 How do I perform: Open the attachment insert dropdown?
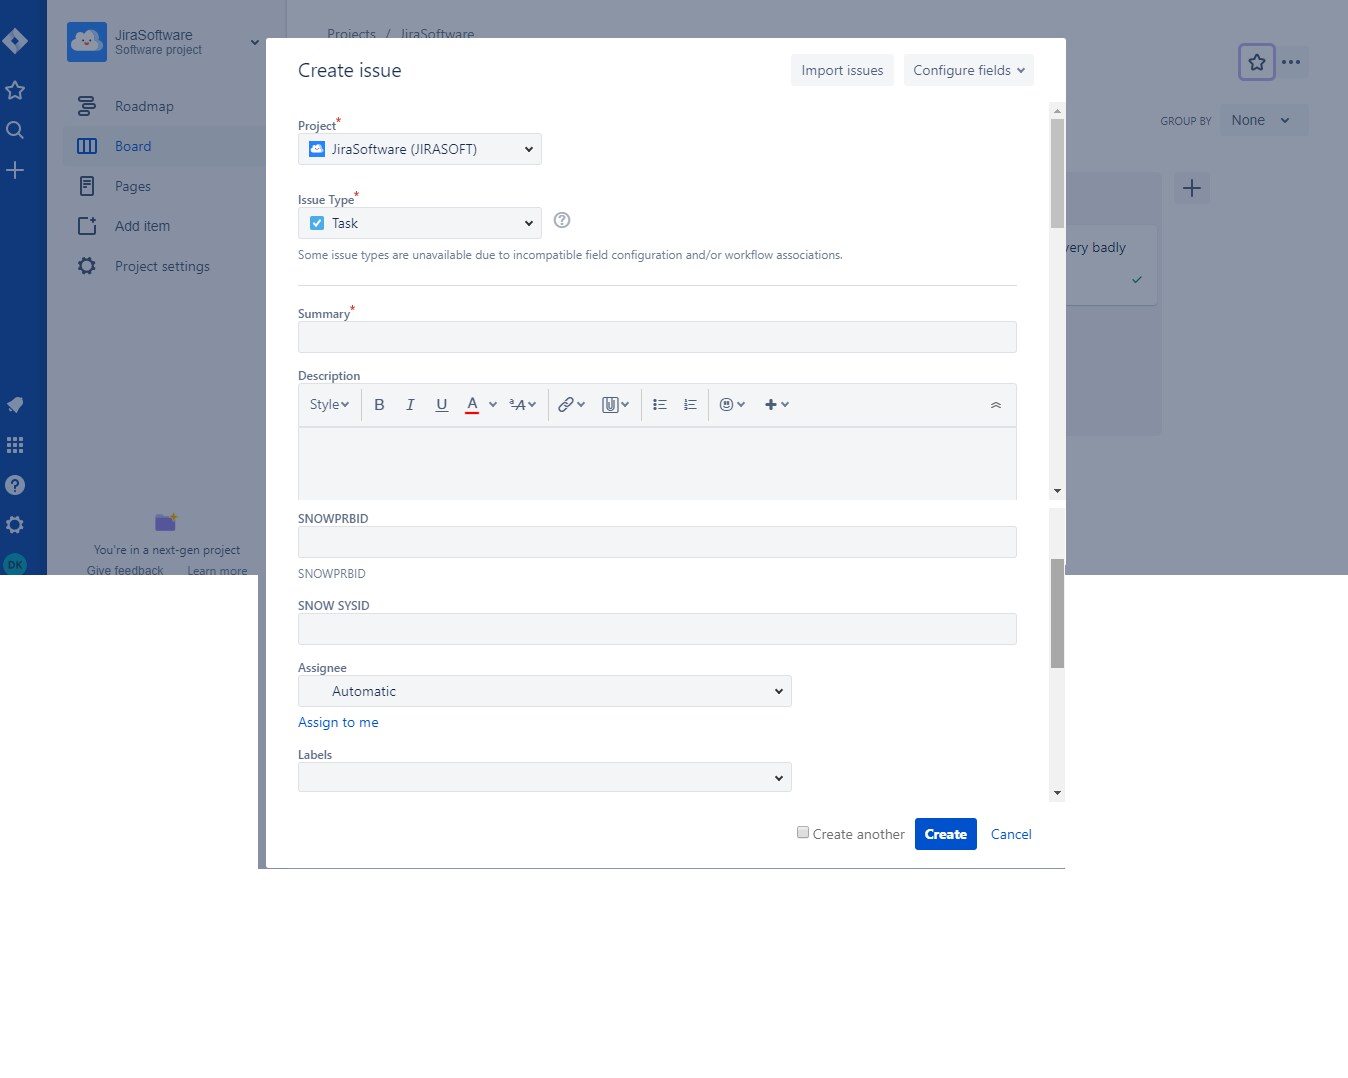point(615,405)
